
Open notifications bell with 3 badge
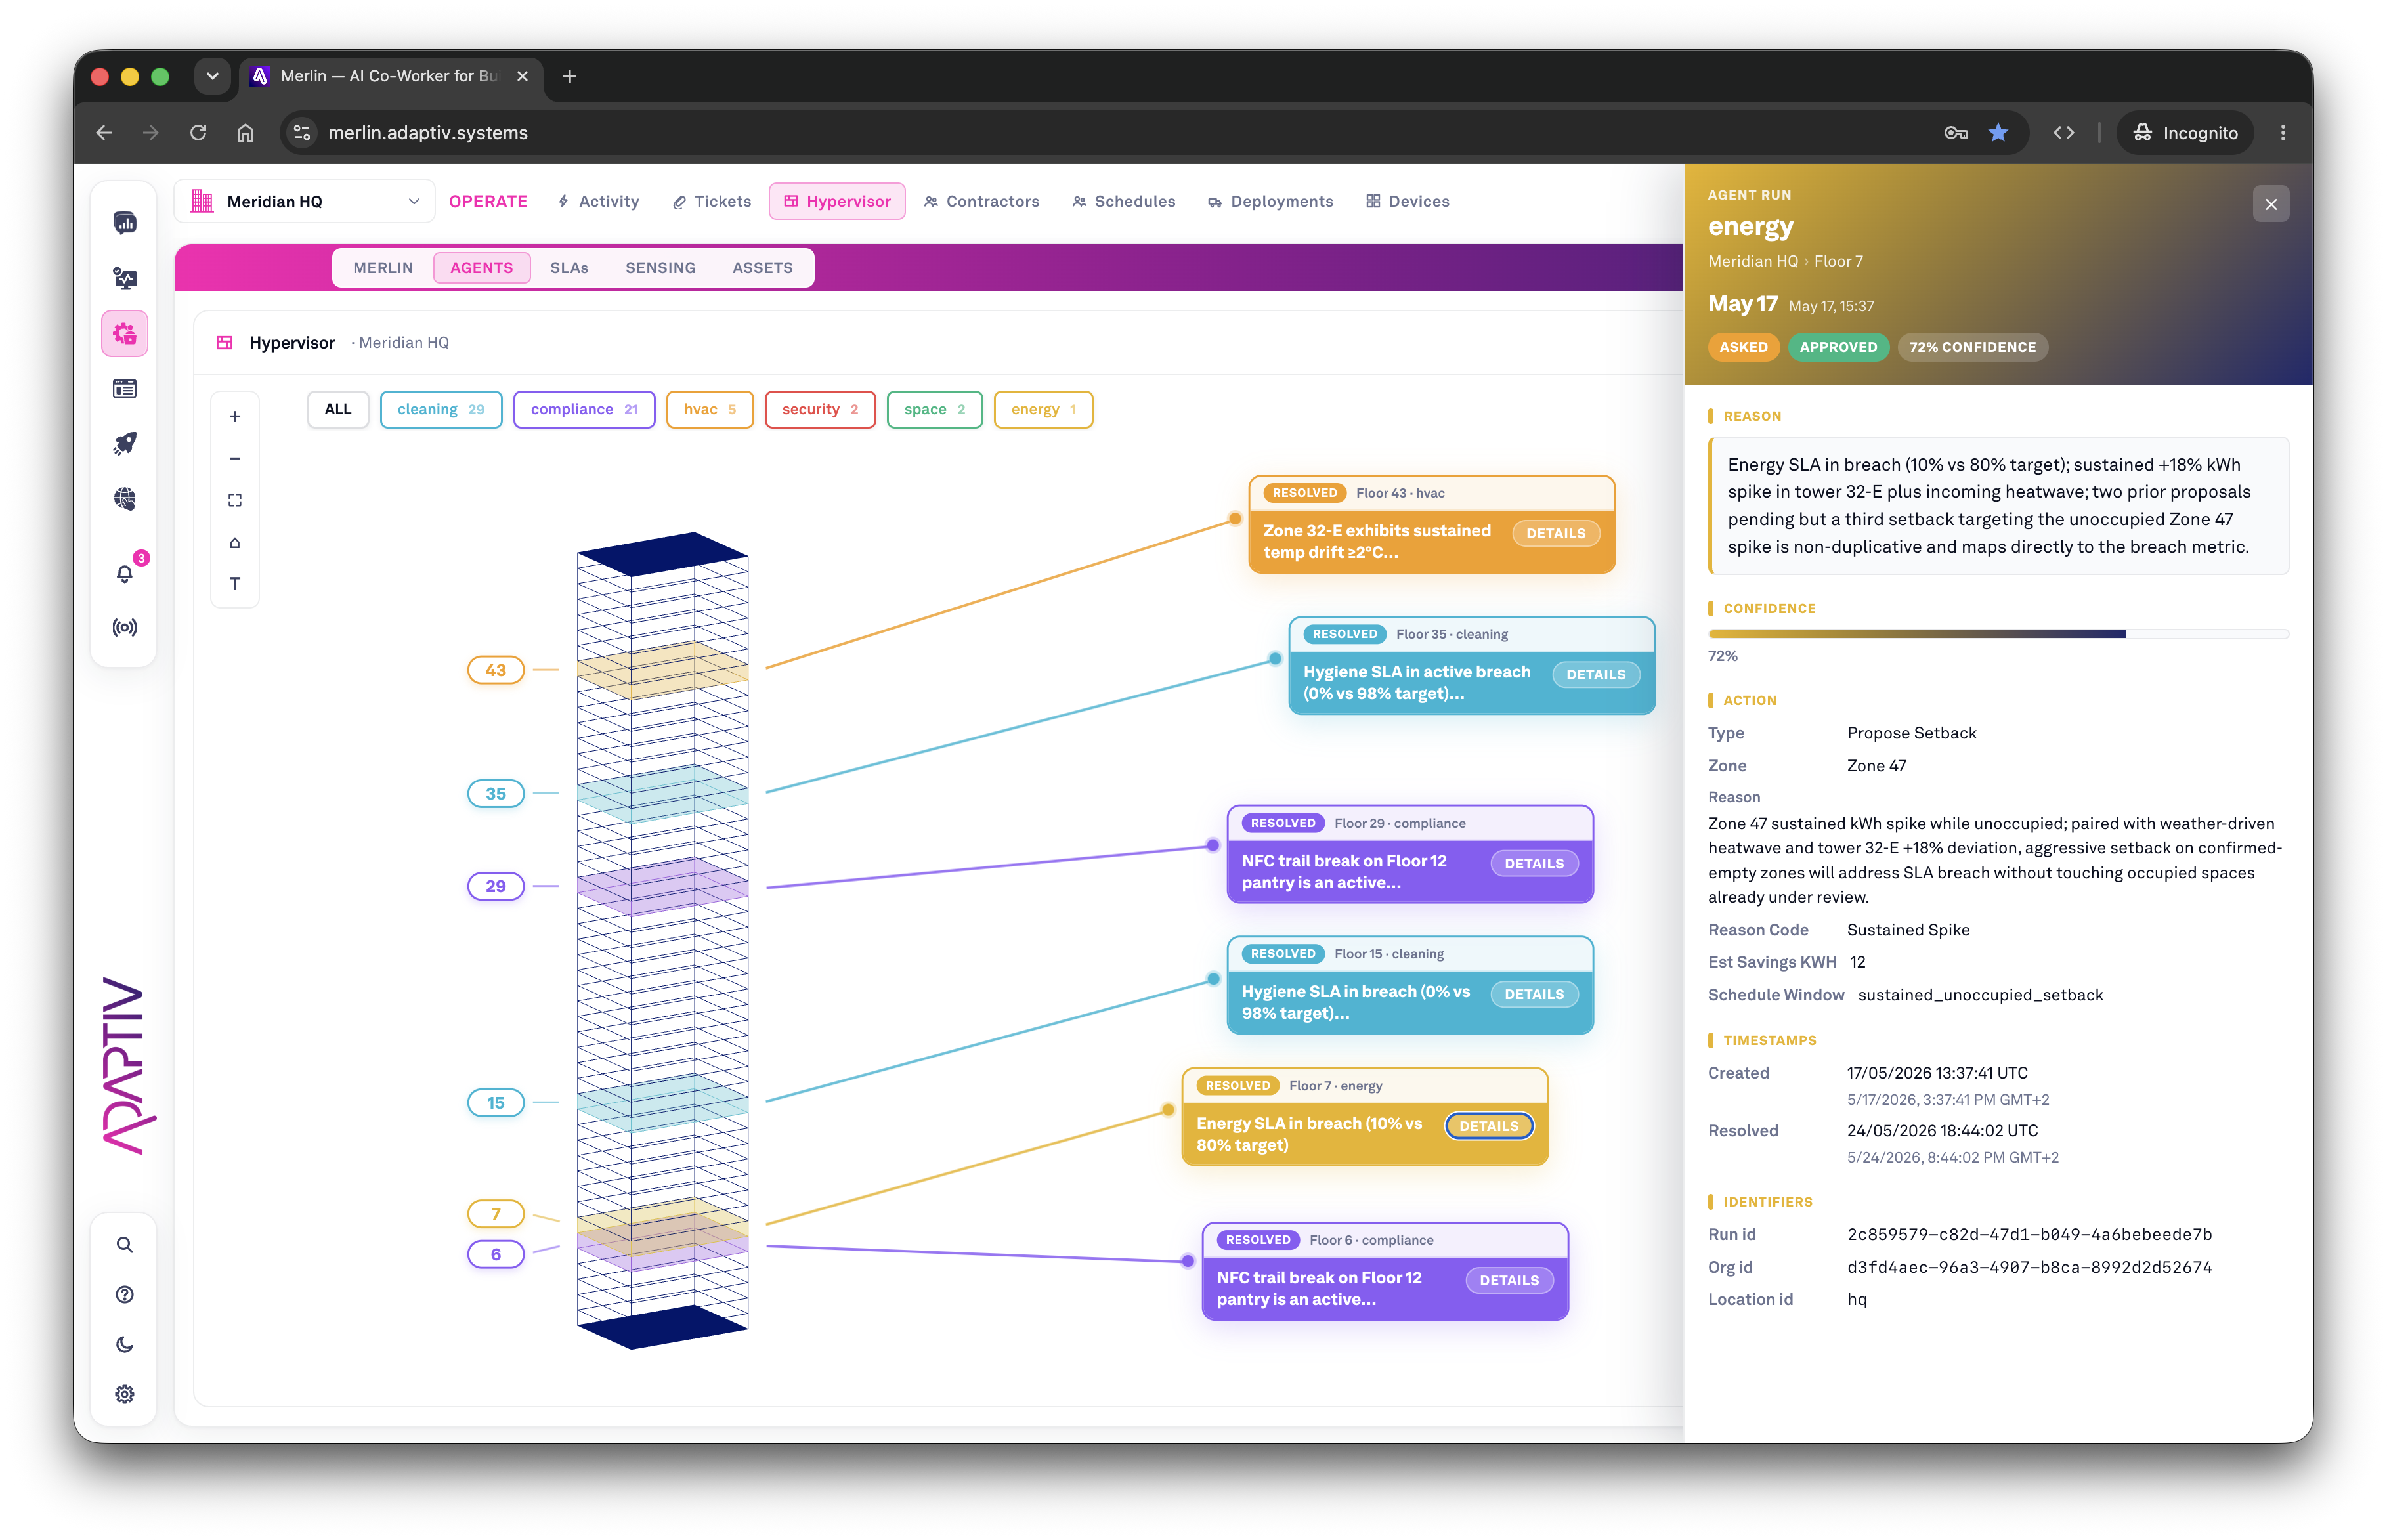point(125,573)
